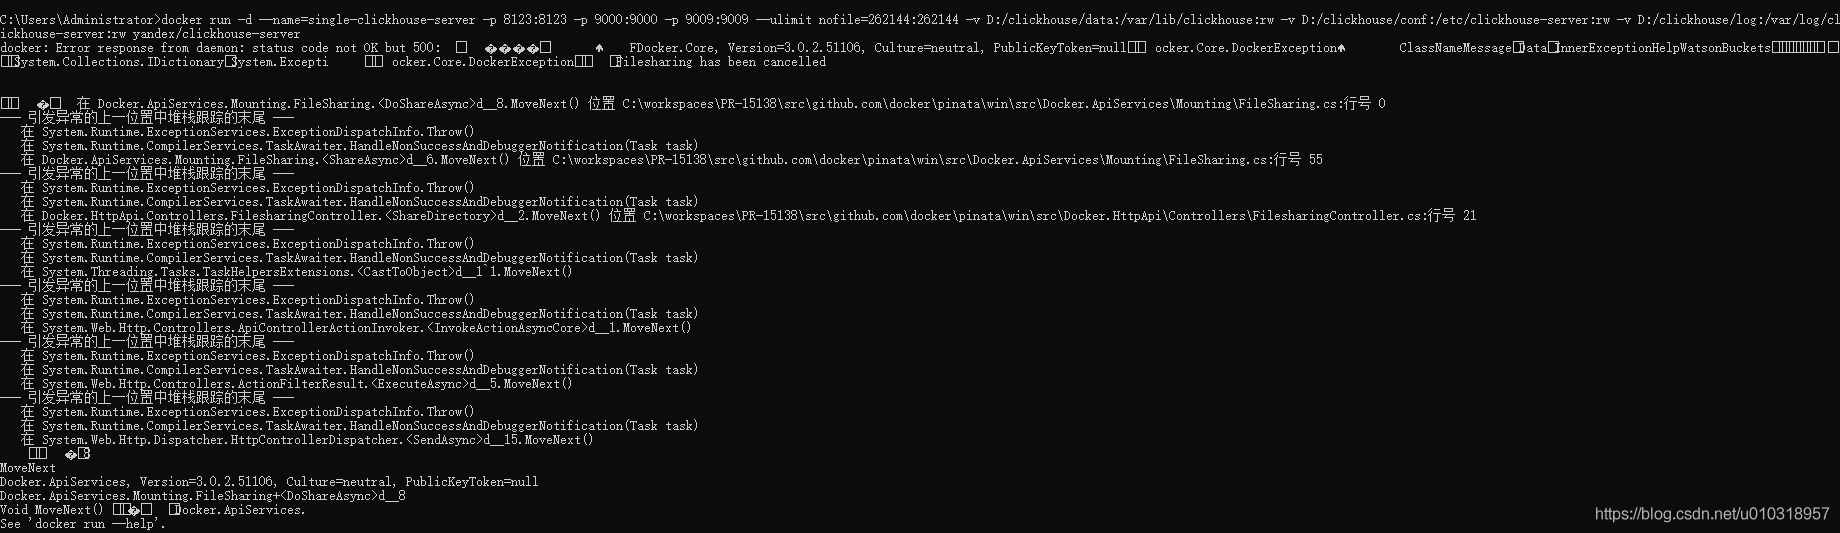Click the FilesharingController.cs line 21 path
1840x533 pixels.
pos(1060,216)
